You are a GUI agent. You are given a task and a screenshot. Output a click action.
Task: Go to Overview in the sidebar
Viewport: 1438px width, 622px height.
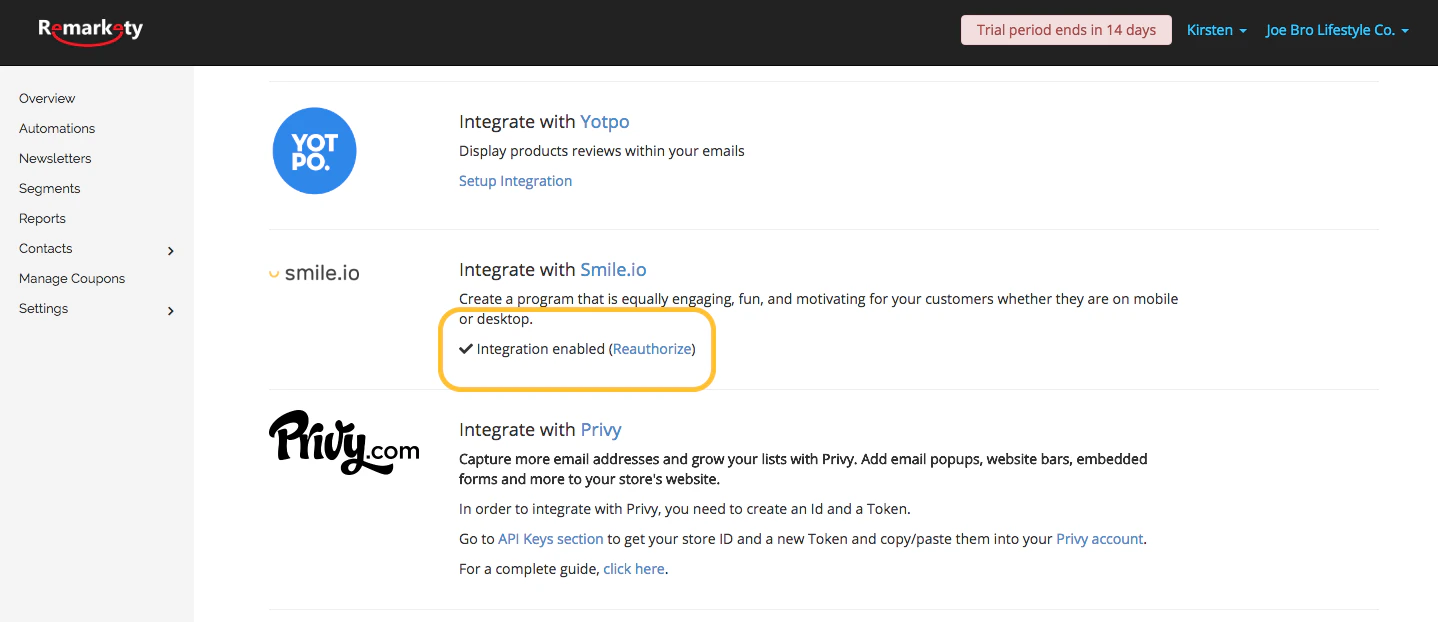[47, 98]
